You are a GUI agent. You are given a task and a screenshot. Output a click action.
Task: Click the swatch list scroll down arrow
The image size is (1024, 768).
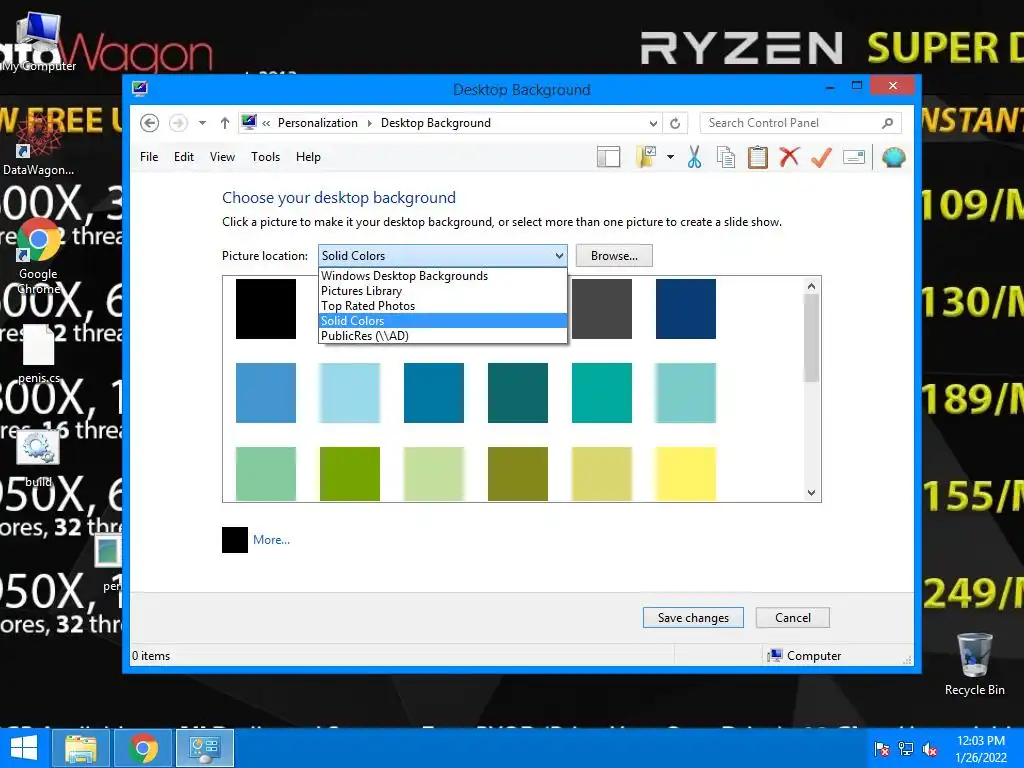click(811, 493)
